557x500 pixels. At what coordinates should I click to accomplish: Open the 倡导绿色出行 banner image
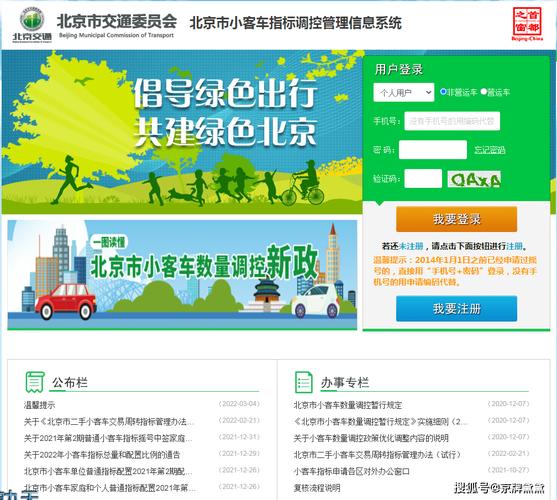click(182, 132)
